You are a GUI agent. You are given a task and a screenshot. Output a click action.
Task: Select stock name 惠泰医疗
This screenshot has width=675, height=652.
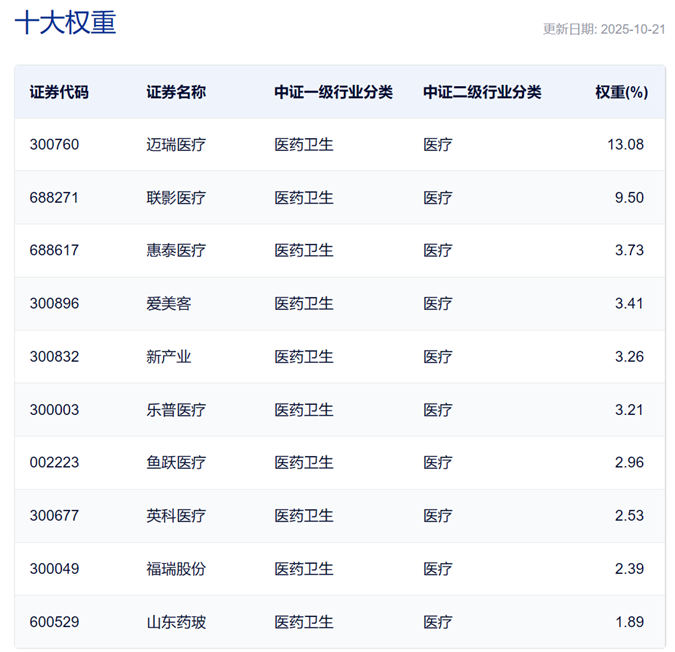coord(176,250)
